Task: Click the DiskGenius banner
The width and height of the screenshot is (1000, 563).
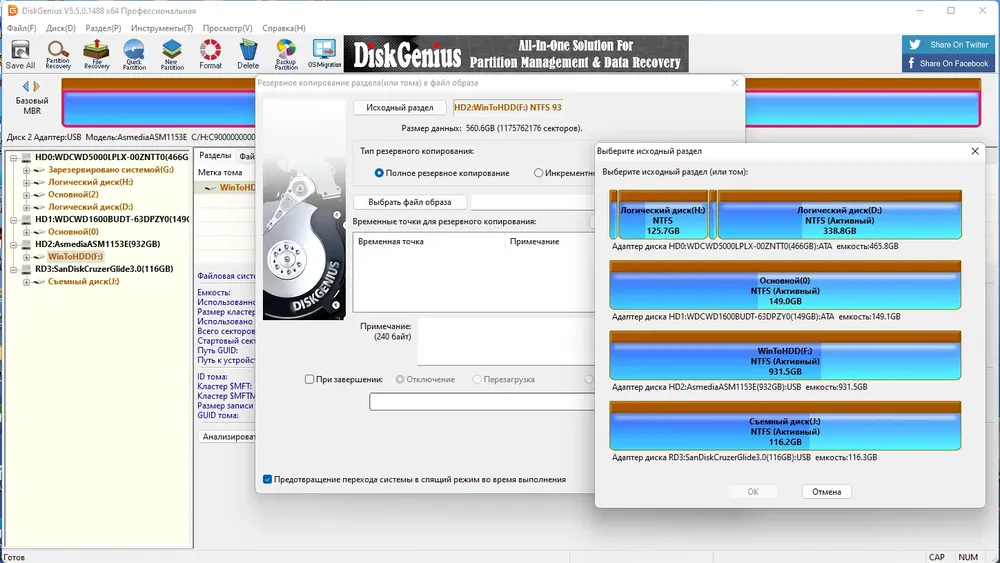Action: point(516,54)
